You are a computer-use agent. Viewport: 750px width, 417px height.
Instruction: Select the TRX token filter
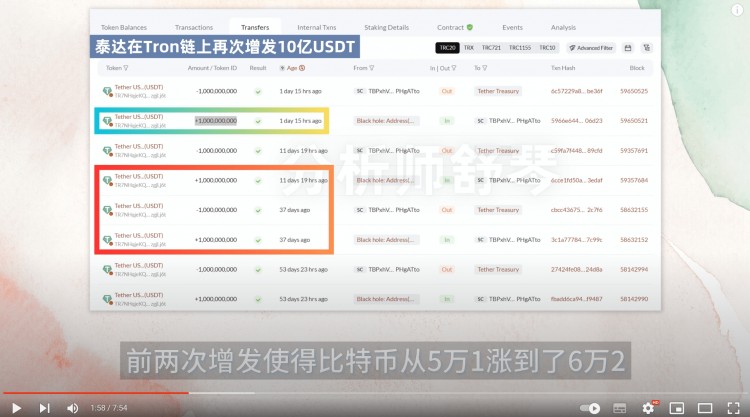tap(469, 48)
